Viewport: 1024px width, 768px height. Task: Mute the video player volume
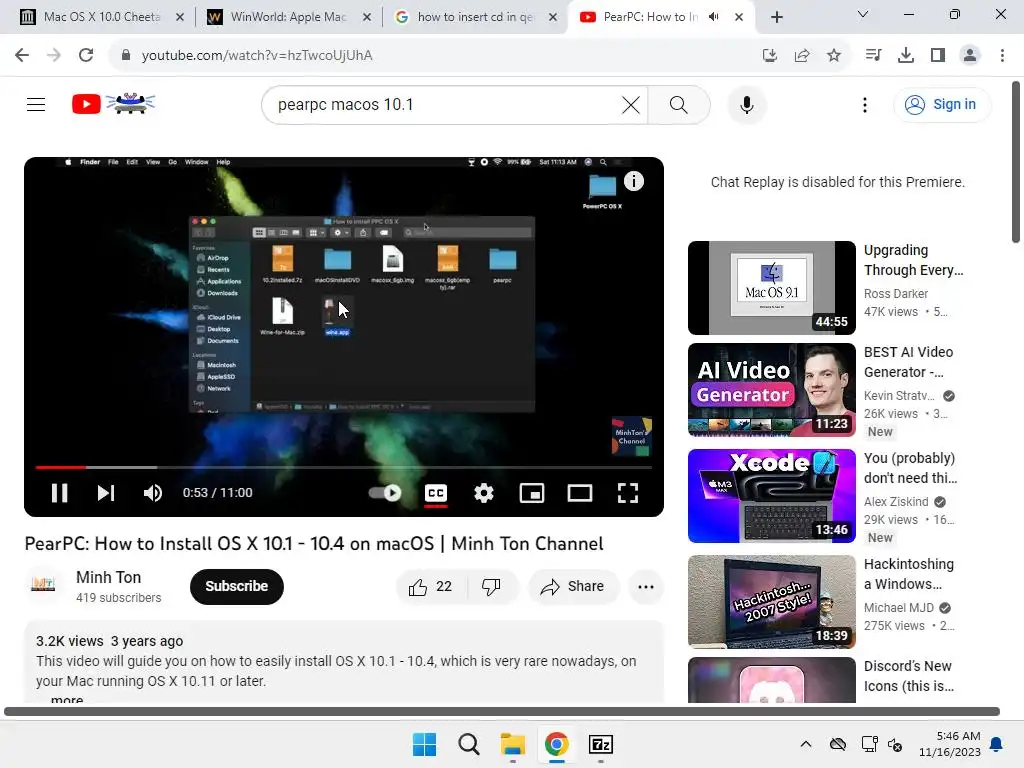153,493
